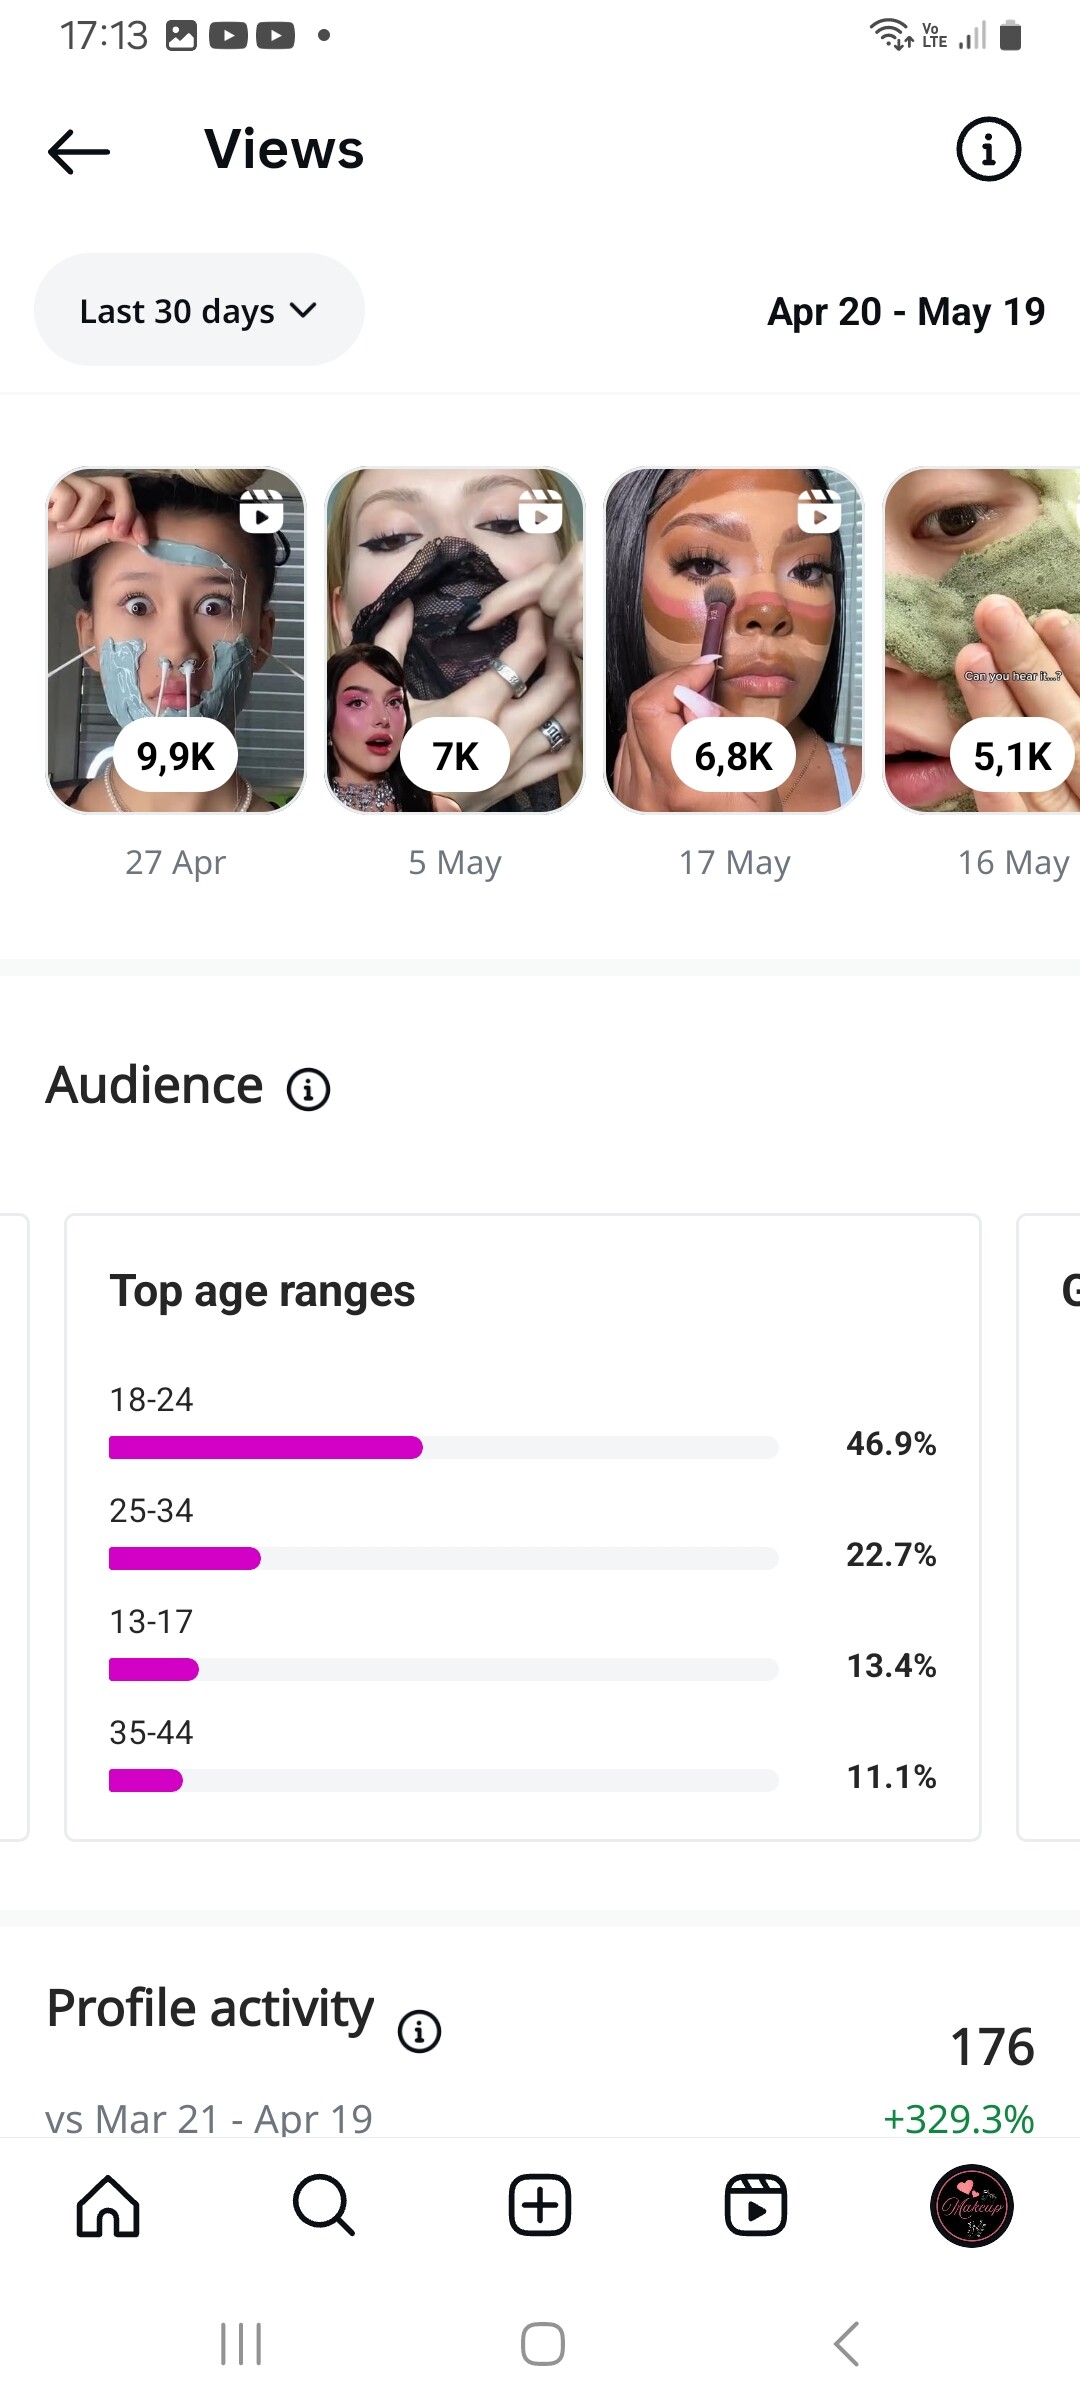Tap the Profile activity count 176
The image size is (1080, 2408).
(991, 2046)
